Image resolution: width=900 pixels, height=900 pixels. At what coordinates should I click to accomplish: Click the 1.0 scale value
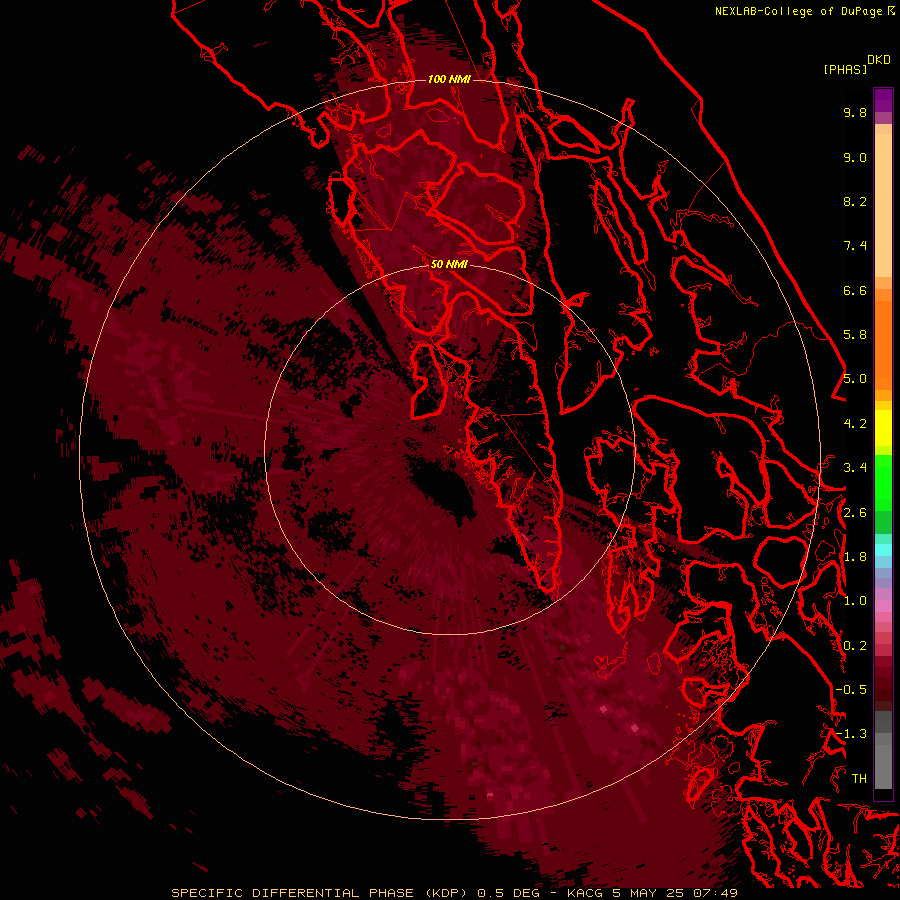[x=855, y=601]
